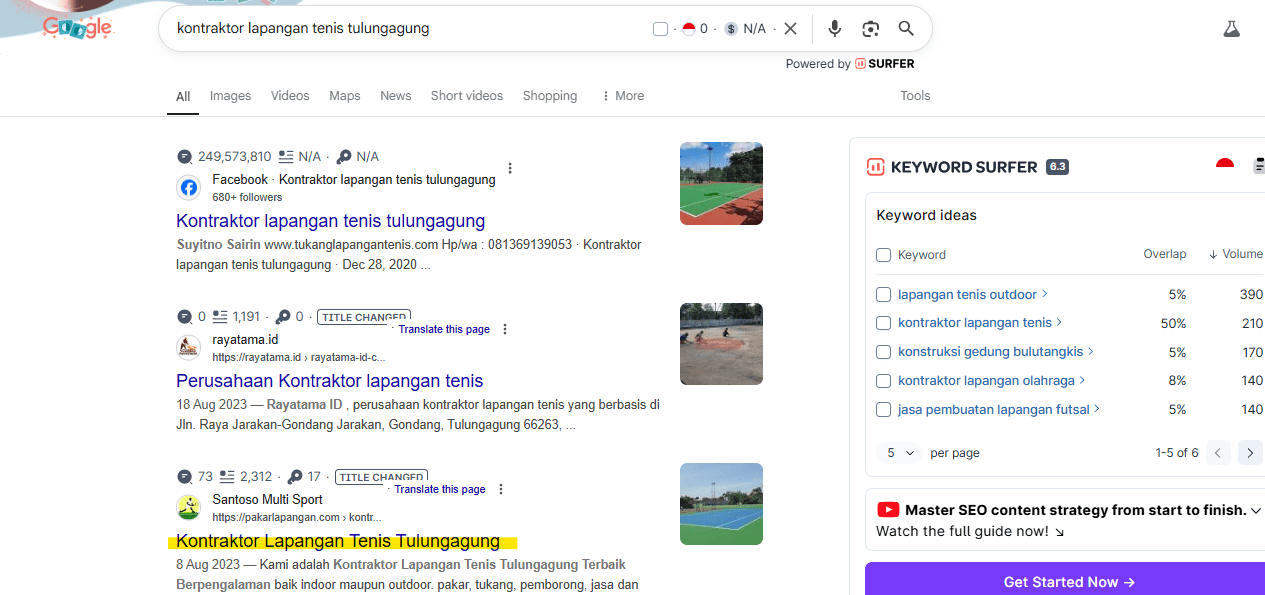Open 'Perusahaan Kontraktor lapangan tenis' result link

[x=329, y=381]
